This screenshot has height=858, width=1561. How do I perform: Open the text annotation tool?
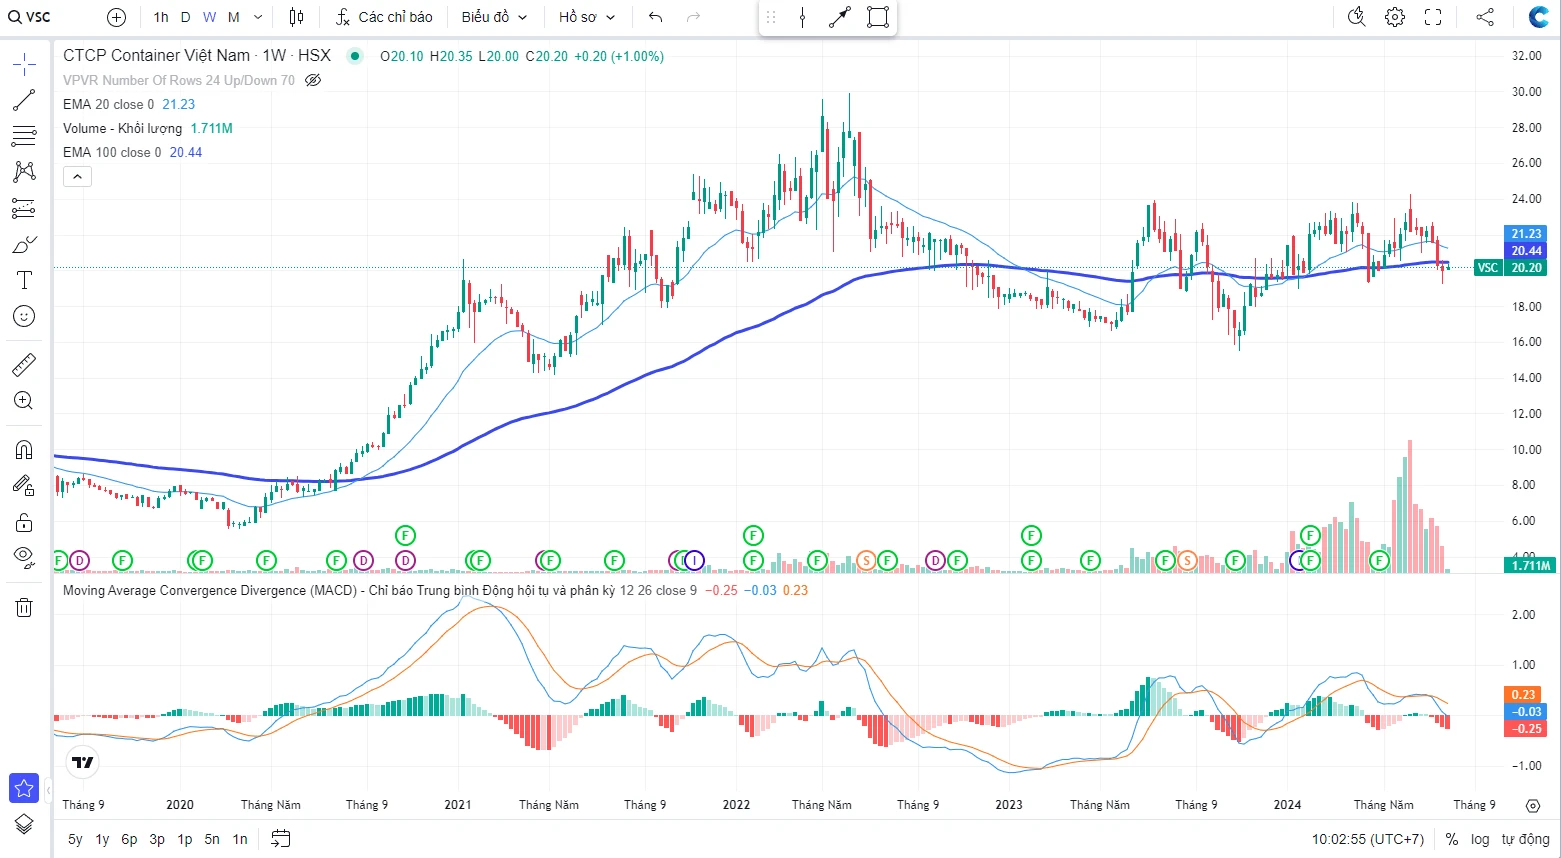pos(24,280)
